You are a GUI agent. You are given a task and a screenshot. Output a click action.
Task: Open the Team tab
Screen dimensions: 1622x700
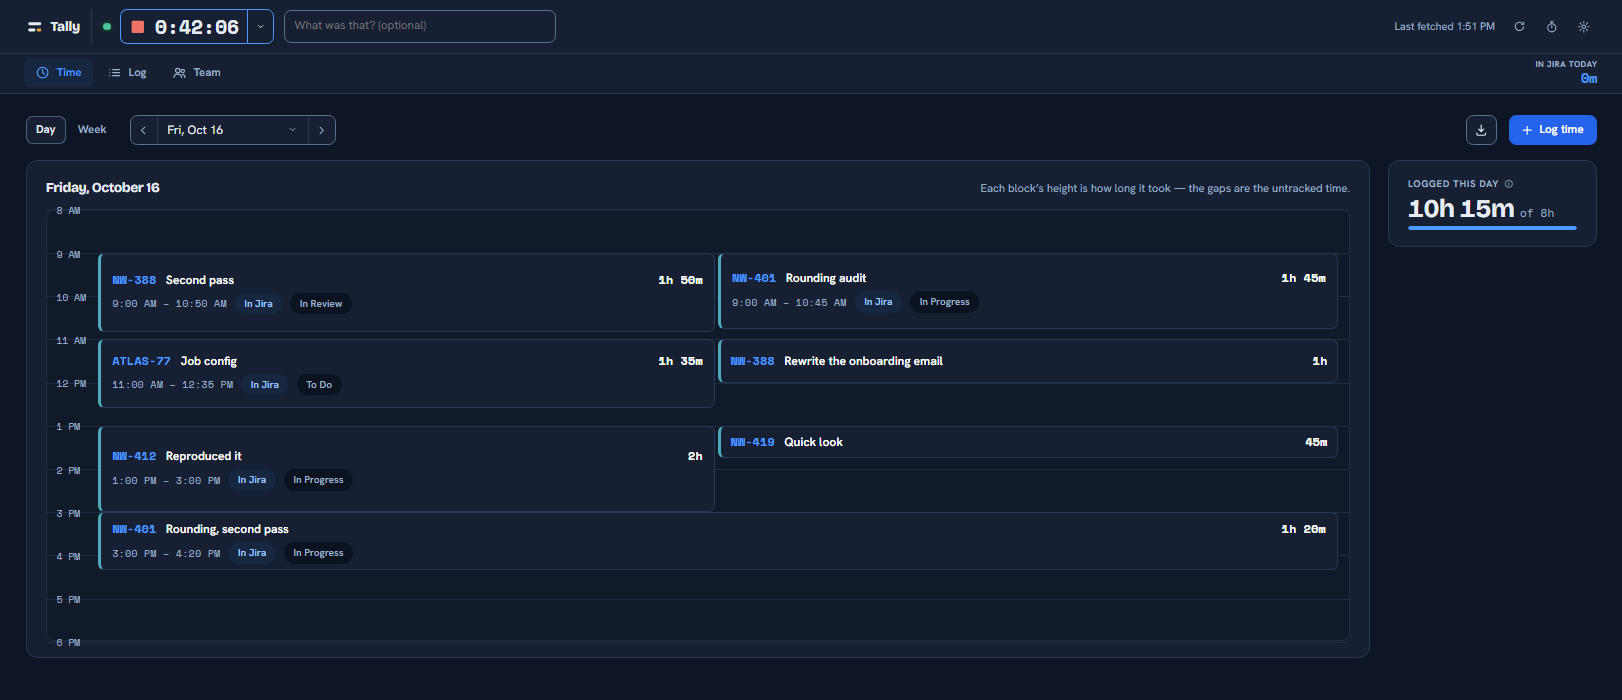pos(197,73)
